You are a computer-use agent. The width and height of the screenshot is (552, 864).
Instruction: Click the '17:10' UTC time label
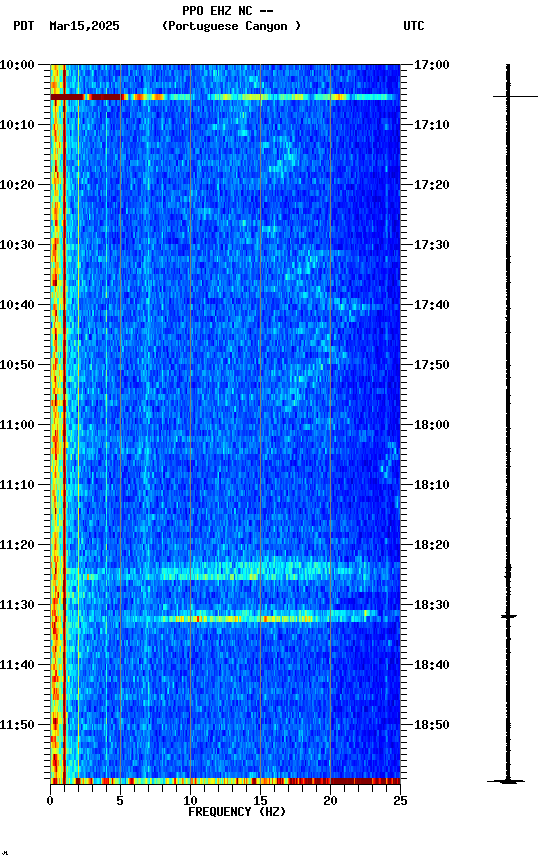pos(431,125)
